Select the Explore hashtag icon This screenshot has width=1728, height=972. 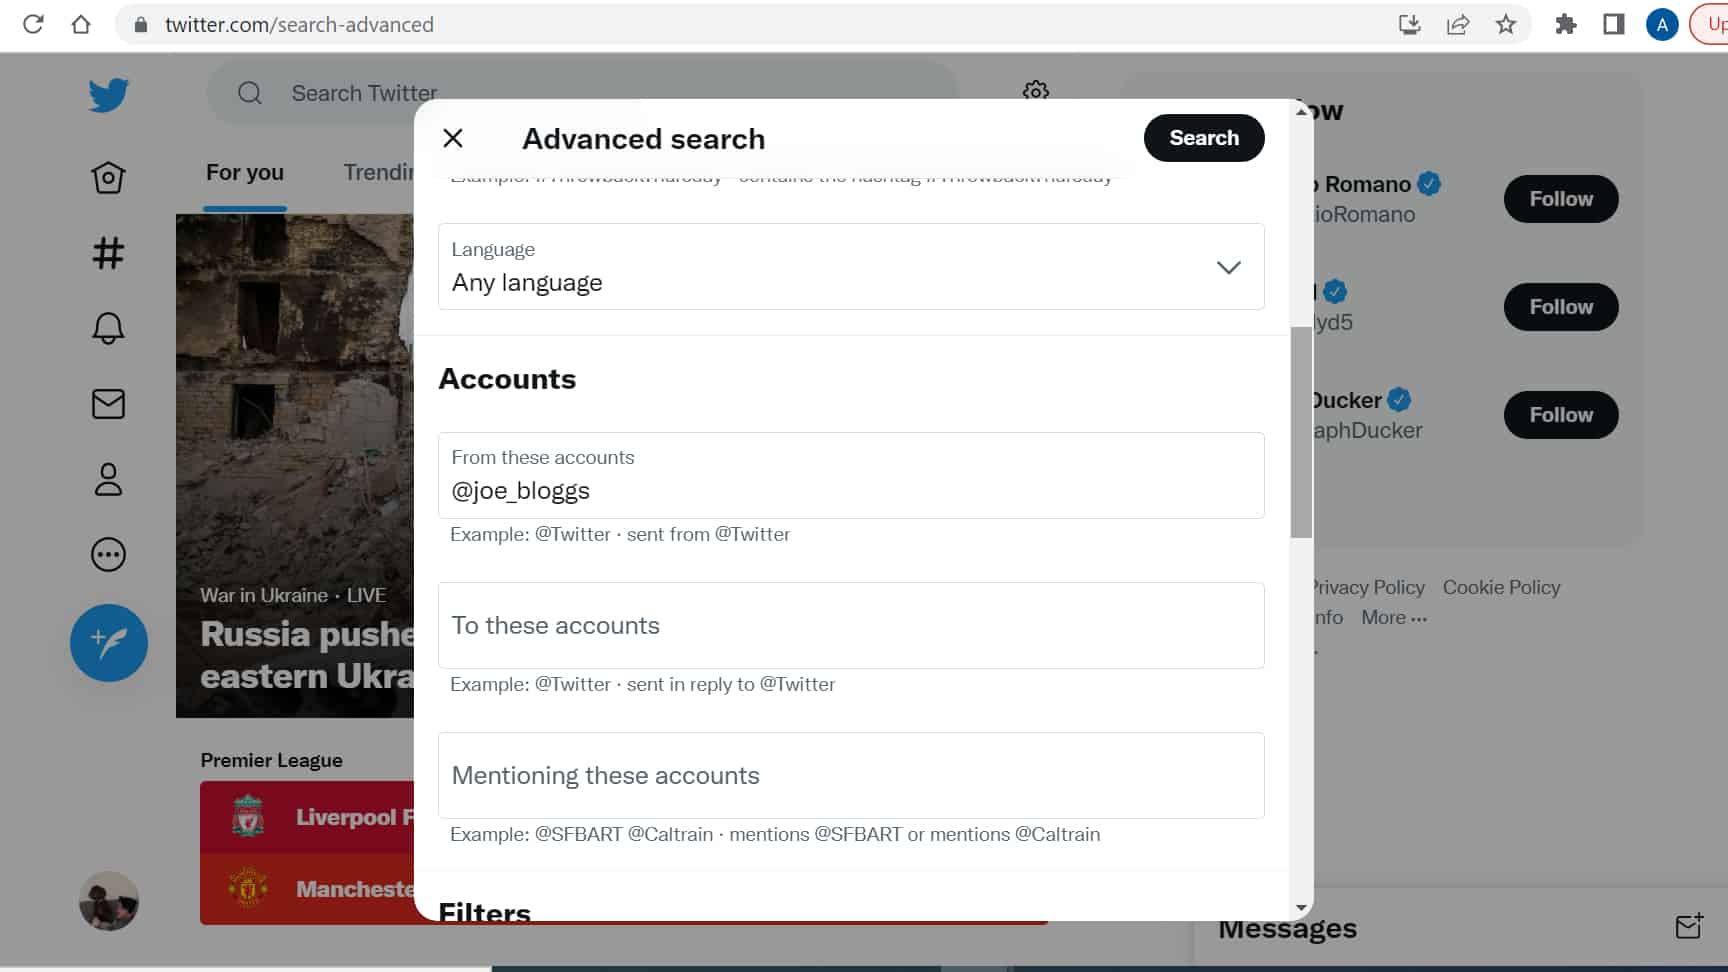point(107,253)
